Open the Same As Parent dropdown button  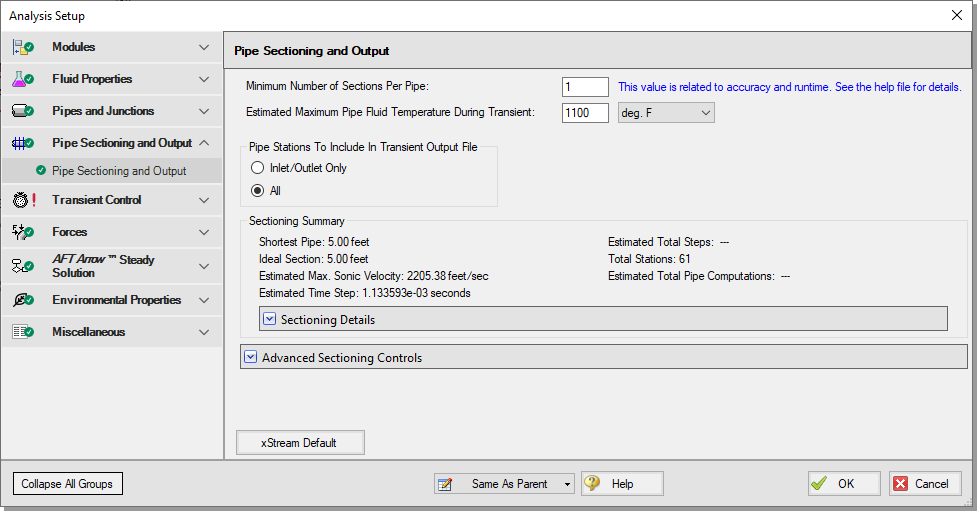click(567, 484)
